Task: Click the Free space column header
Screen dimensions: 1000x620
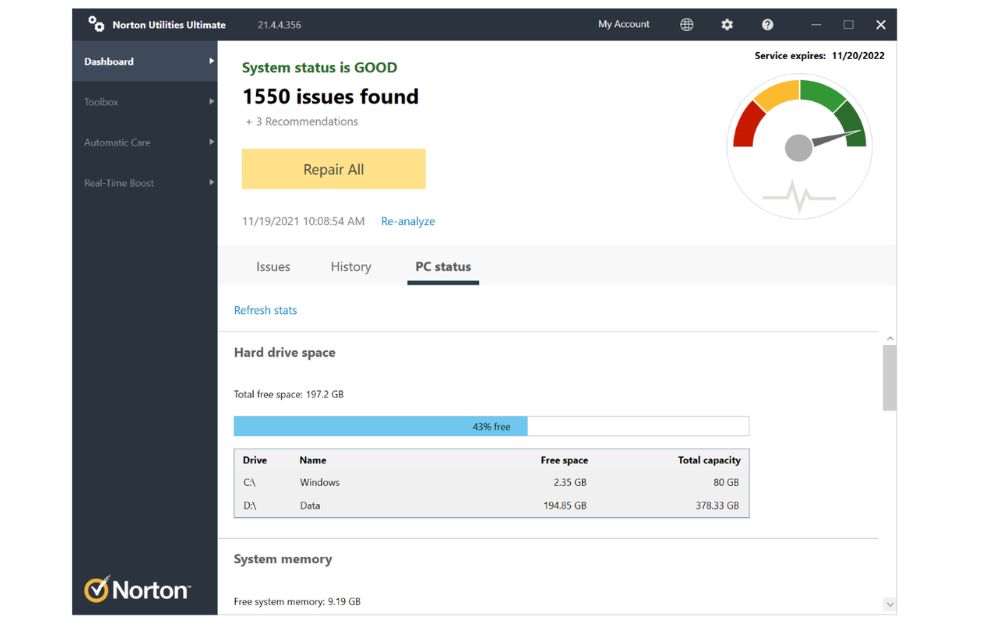Action: click(564, 460)
